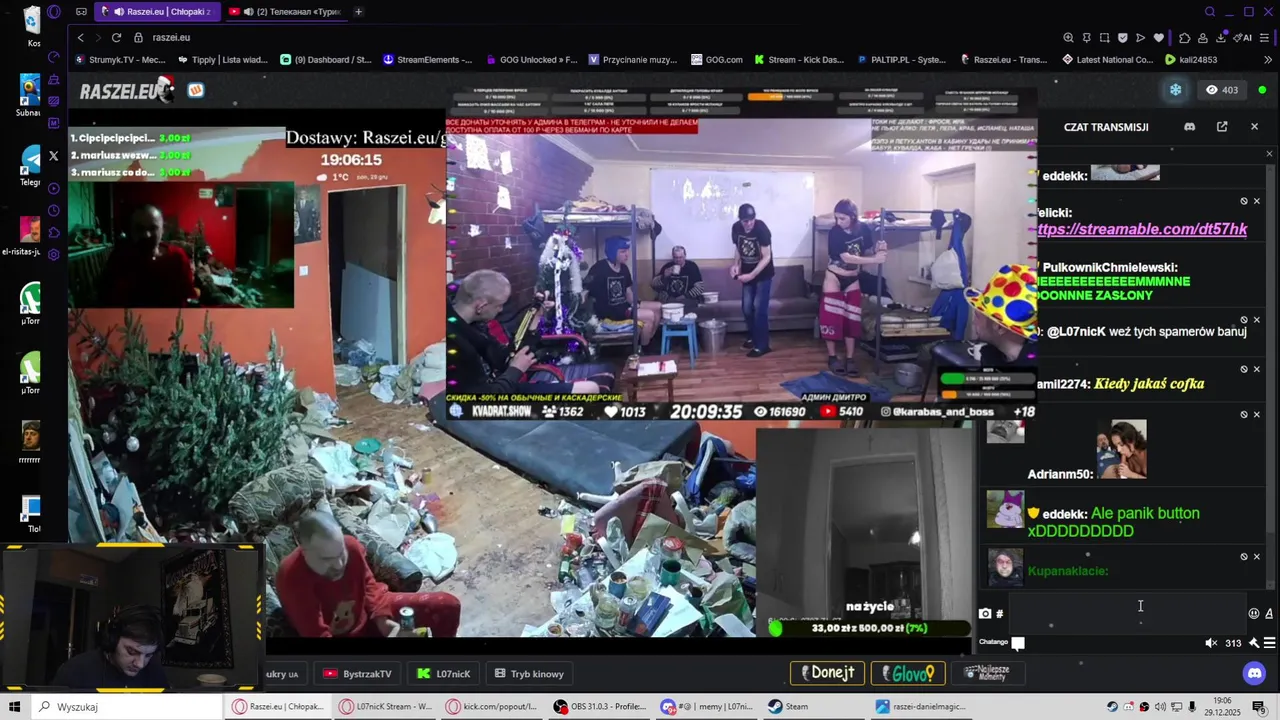
Task: Open OBS 31.0.3 from taskbar
Action: [x=601, y=707]
